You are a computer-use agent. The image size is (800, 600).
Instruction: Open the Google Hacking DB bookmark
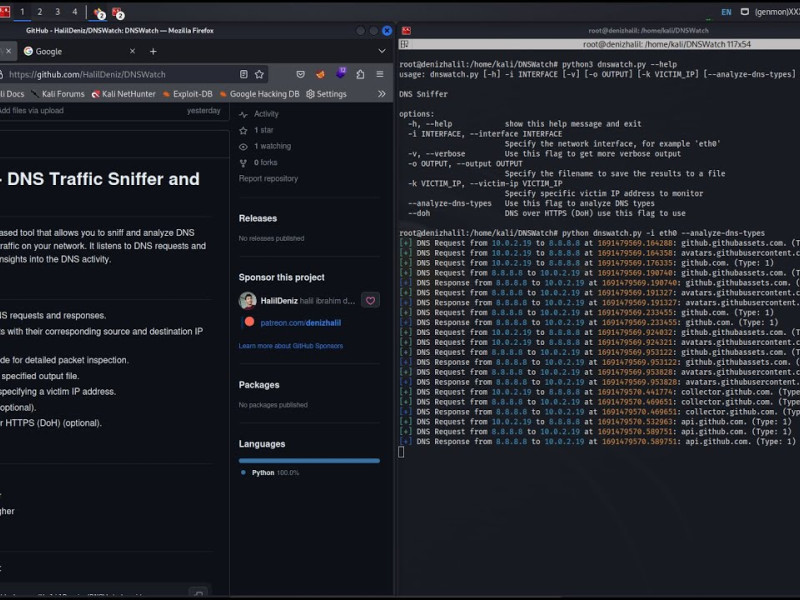tap(259, 94)
